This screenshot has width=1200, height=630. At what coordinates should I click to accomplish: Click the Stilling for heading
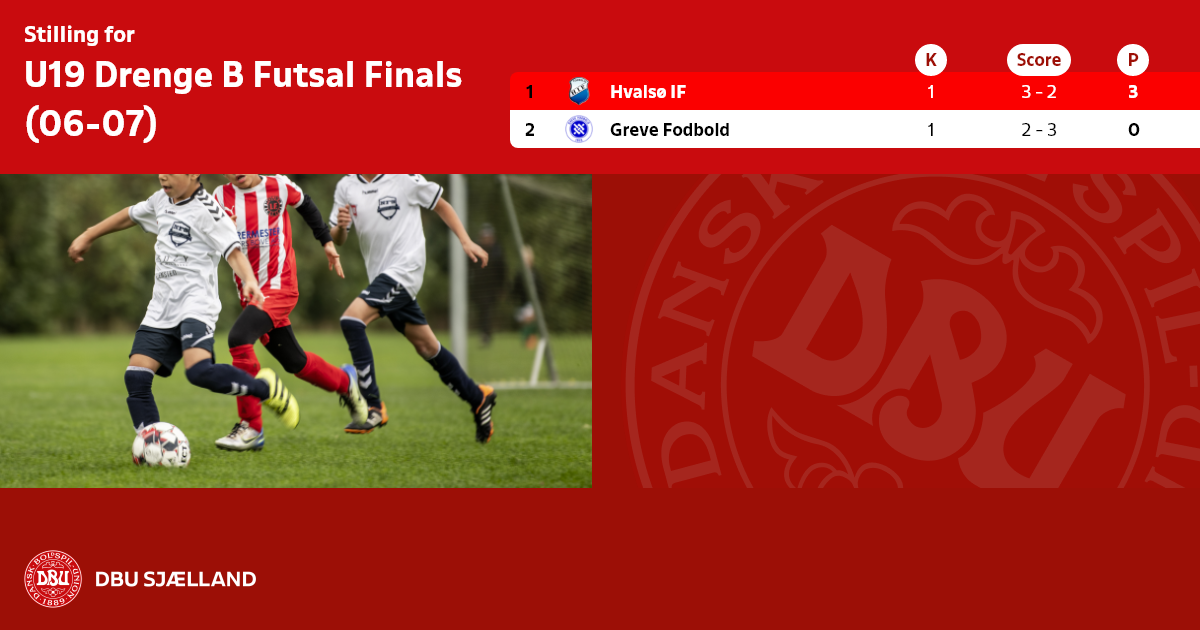(79, 35)
